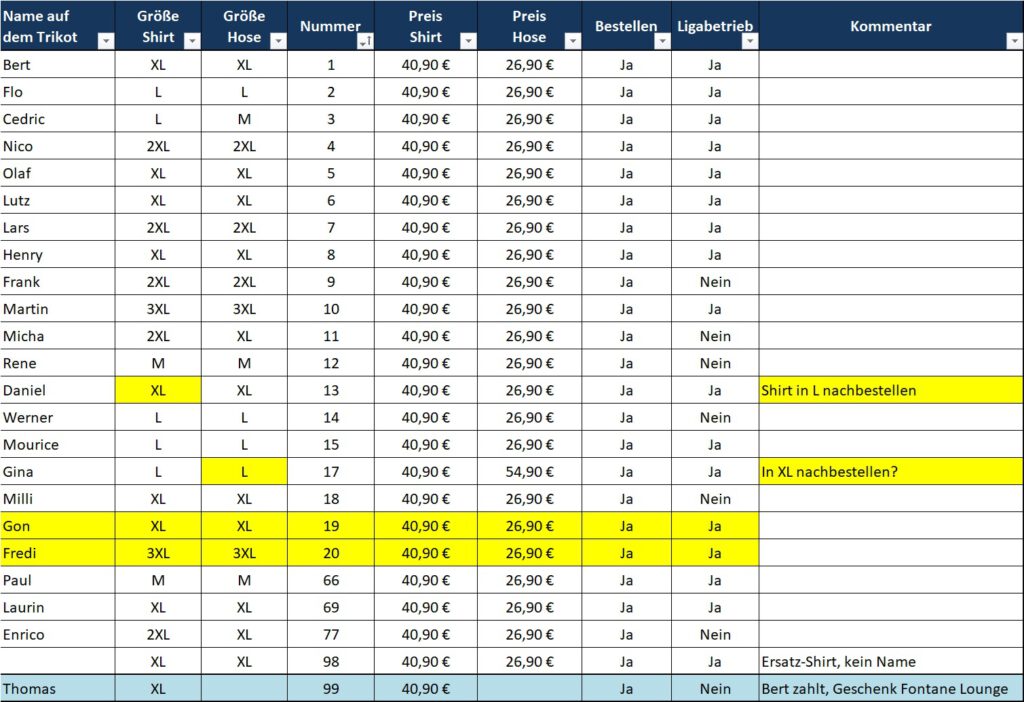Select the yellow 'Shirt in L nachbestellen' comment cell

(890, 390)
